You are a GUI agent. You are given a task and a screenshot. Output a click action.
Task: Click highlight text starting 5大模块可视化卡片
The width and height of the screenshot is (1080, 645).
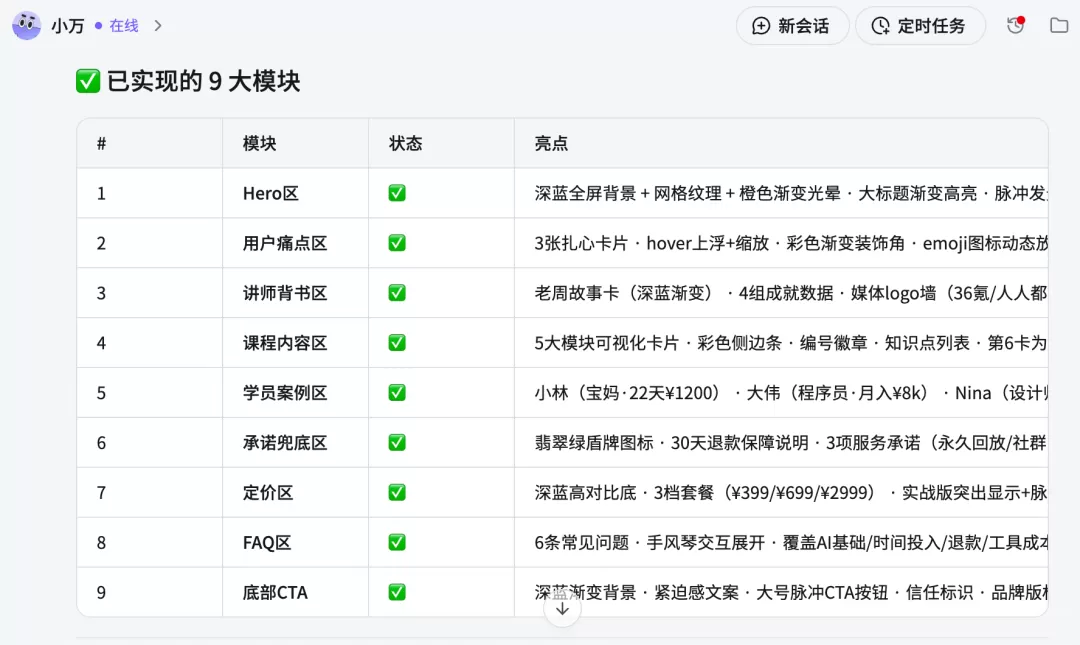791,342
